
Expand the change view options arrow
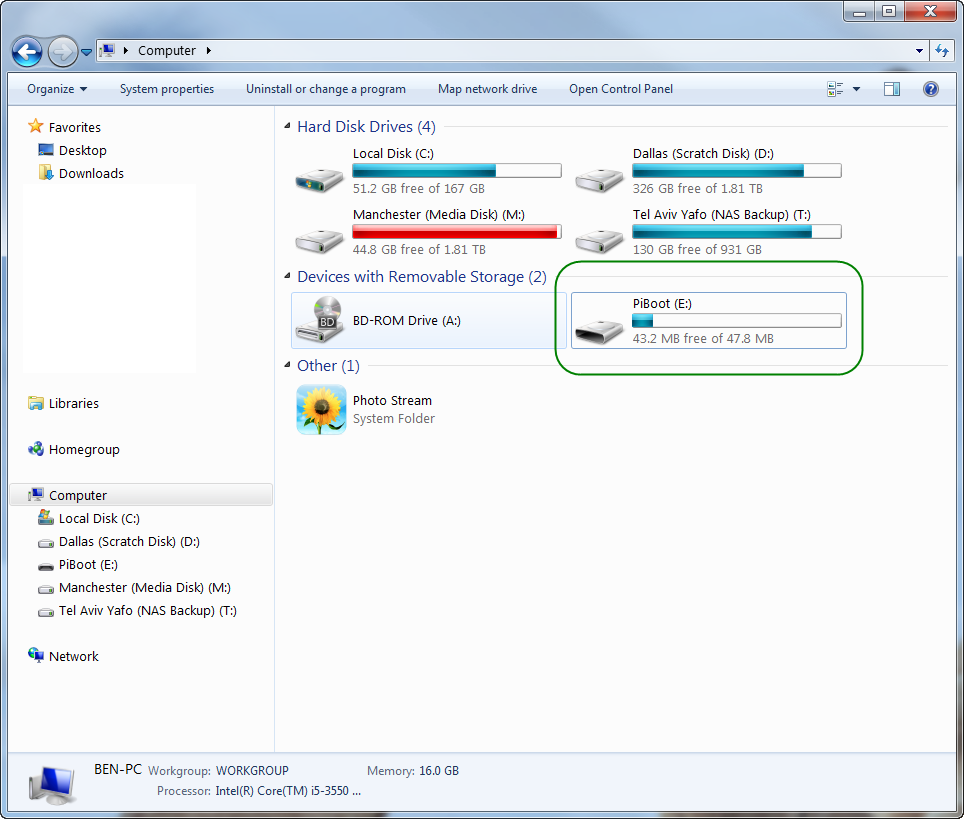(856, 89)
